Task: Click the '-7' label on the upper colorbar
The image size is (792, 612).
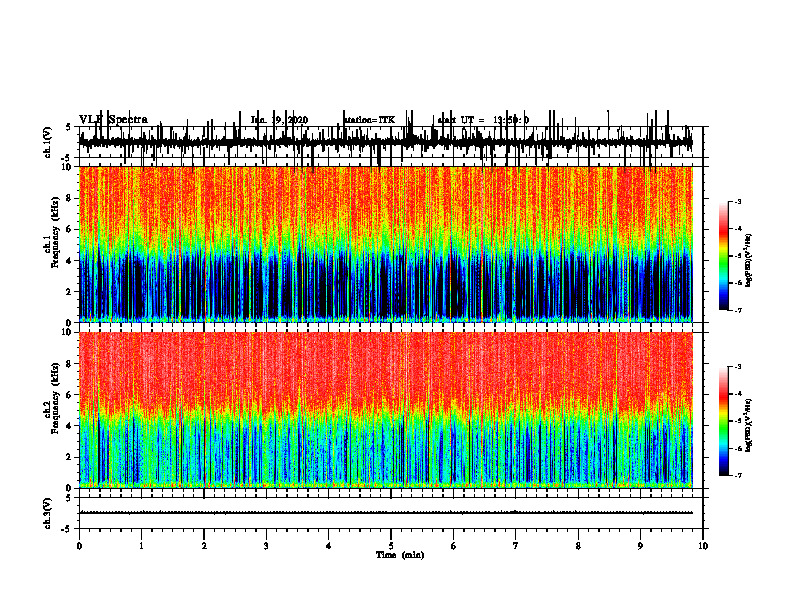Action: tap(737, 310)
